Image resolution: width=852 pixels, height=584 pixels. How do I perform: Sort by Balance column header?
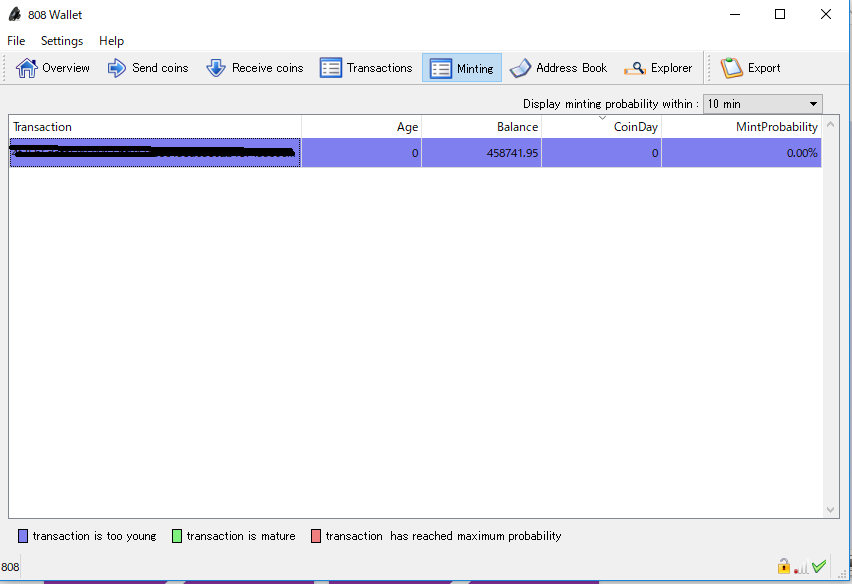[x=481, y=127]
